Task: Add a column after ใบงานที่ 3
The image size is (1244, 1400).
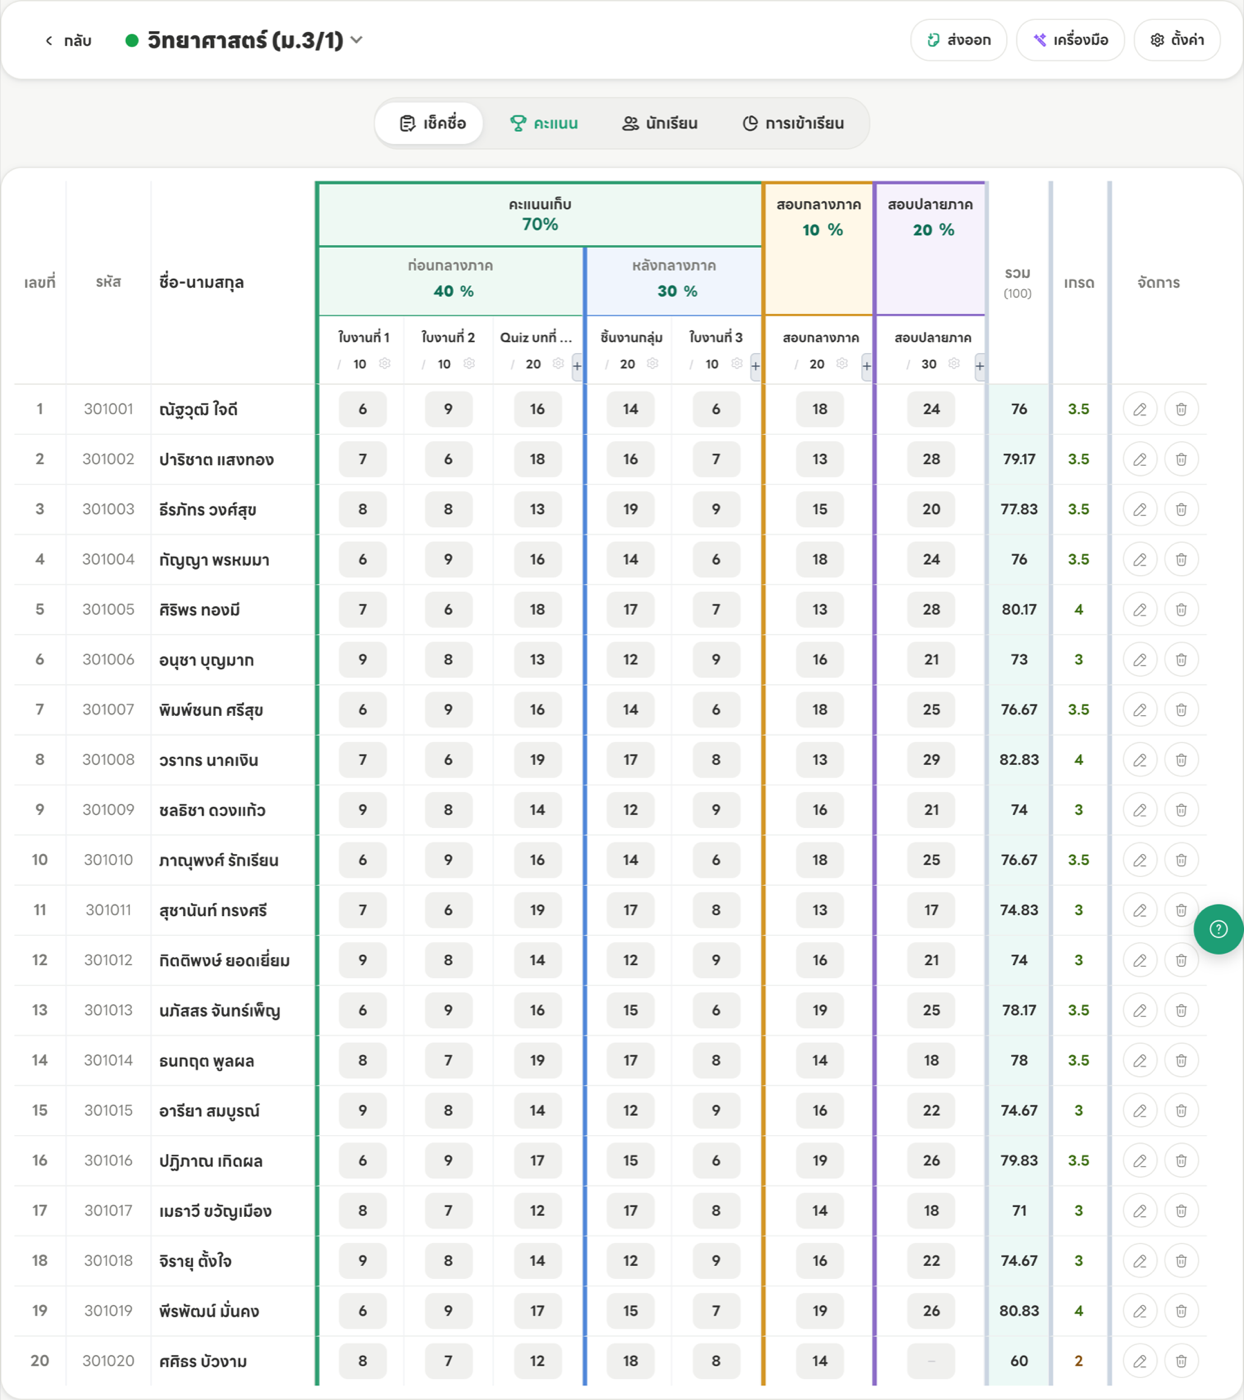Action: (755, 366)
